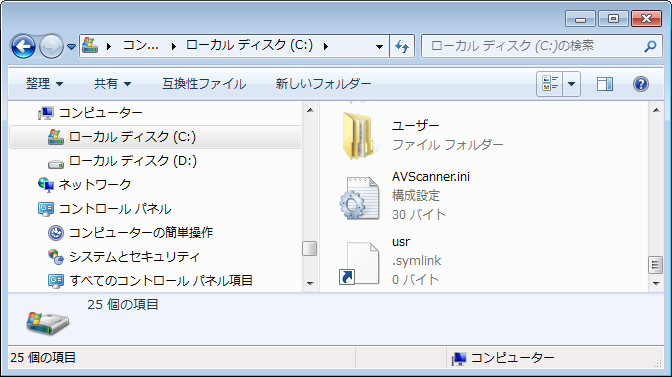Click the ユーザー folder name
672x377 pixels.
415,126
